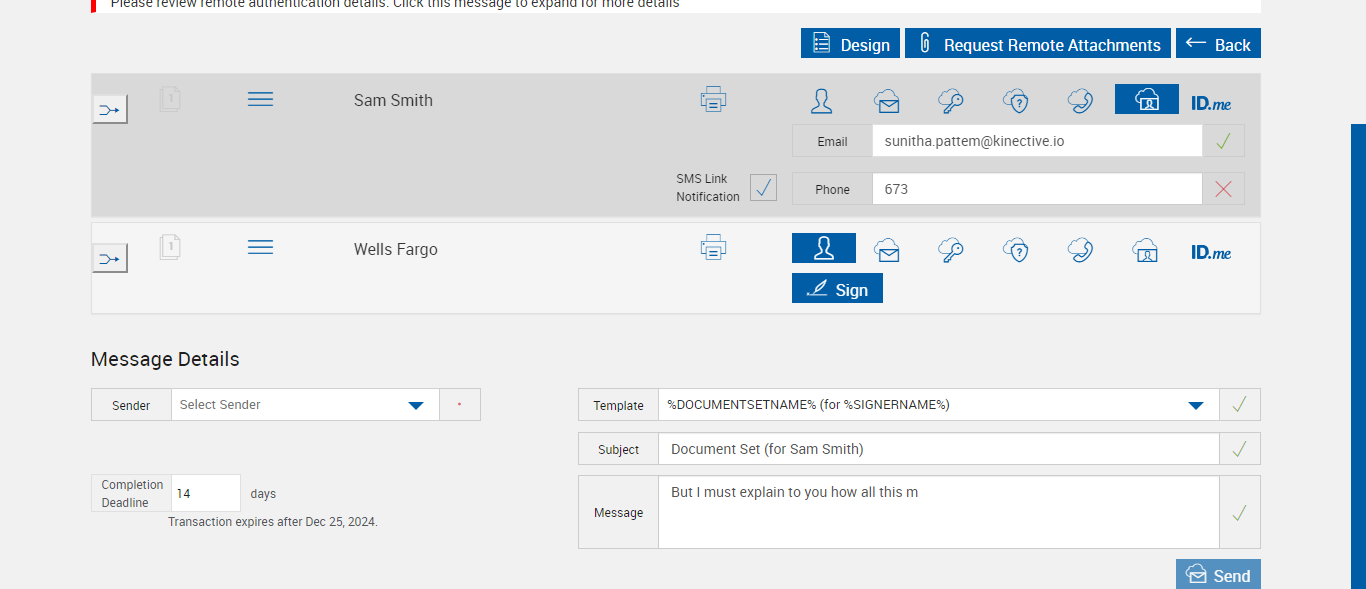Choose remote email icon for Sam Smith
Image resolution: width=1366 pixels, height=589 pixels.
click(x=886, y=100)
